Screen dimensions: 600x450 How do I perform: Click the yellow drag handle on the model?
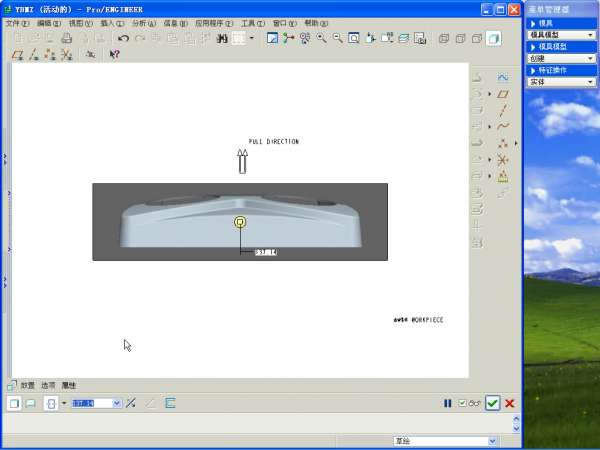point(240,222)
